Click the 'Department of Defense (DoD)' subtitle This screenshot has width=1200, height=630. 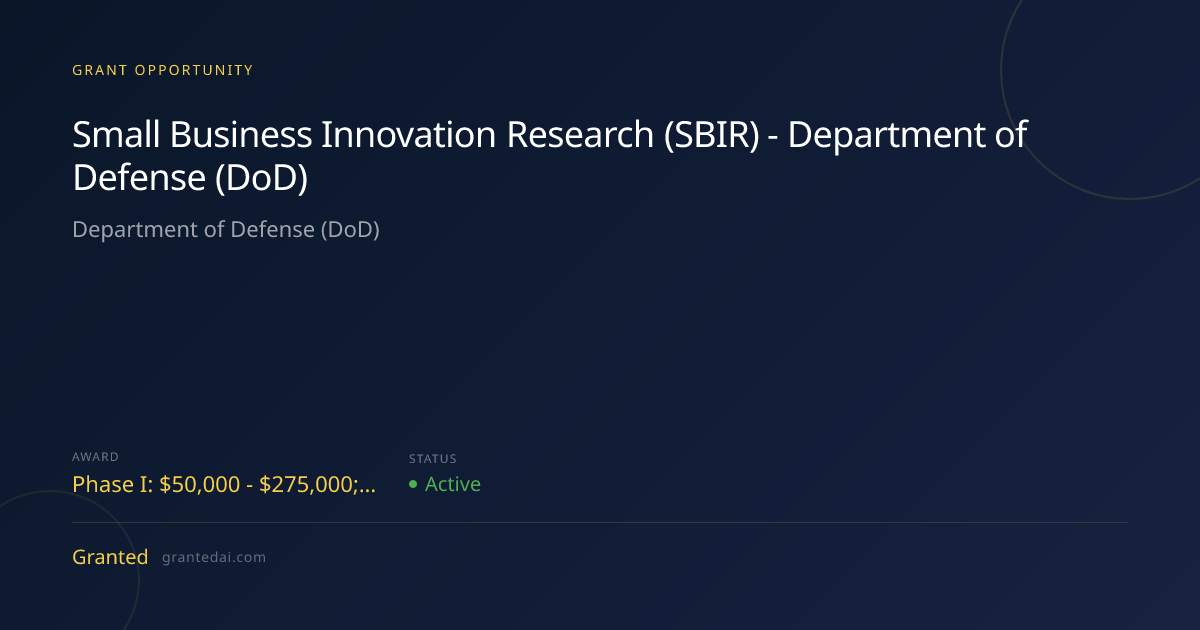226,229
